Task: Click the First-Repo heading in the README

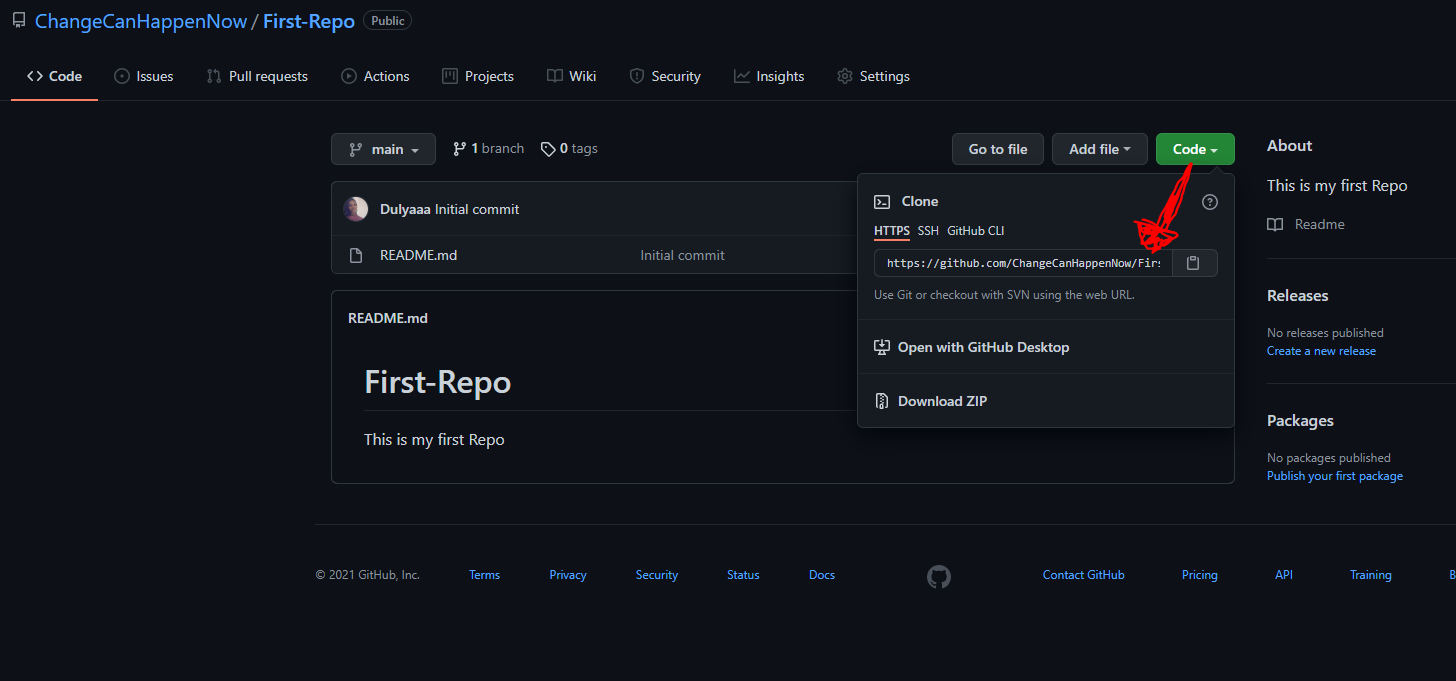Action: 437,382
